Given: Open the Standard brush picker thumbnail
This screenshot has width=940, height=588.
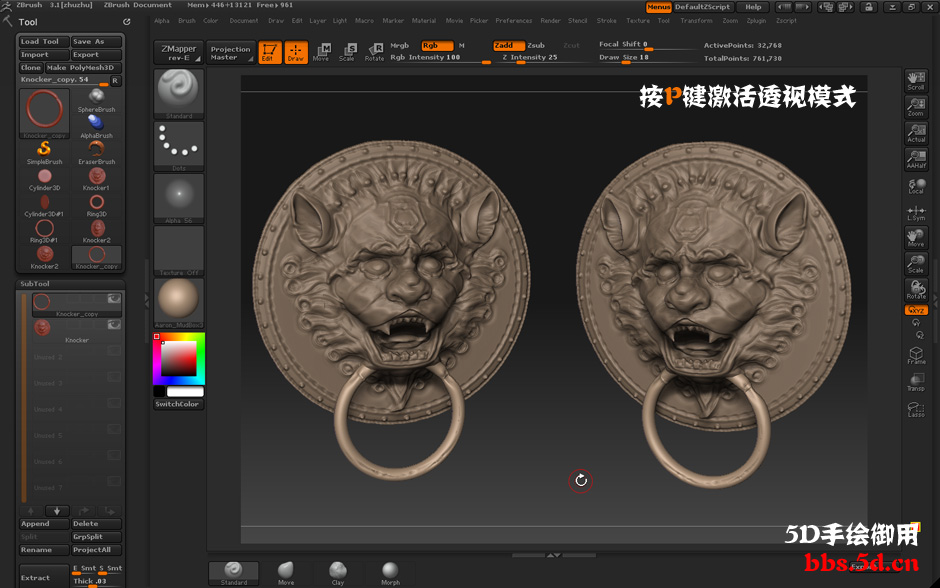Looking at the screenshot, I should point(179,94).
